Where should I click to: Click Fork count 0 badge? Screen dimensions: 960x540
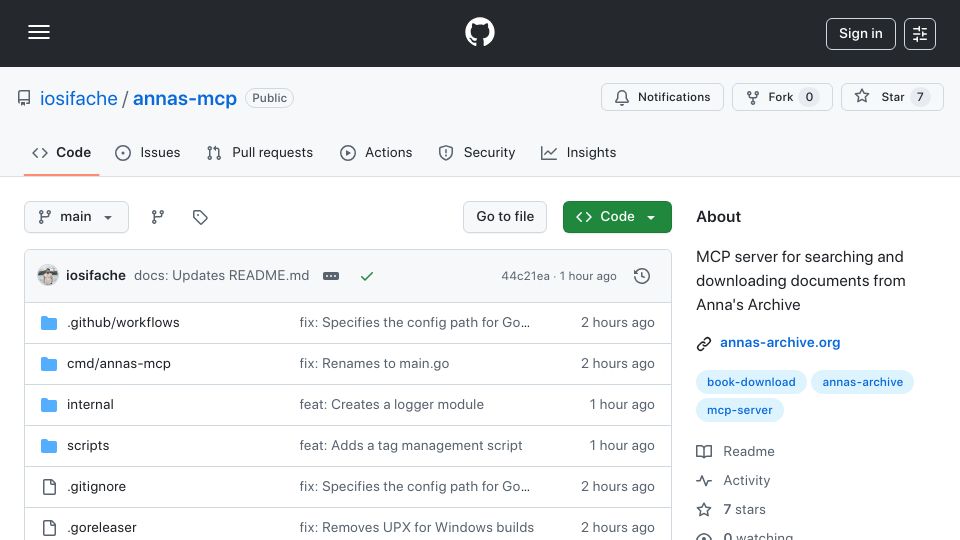(x=809, y=97)
